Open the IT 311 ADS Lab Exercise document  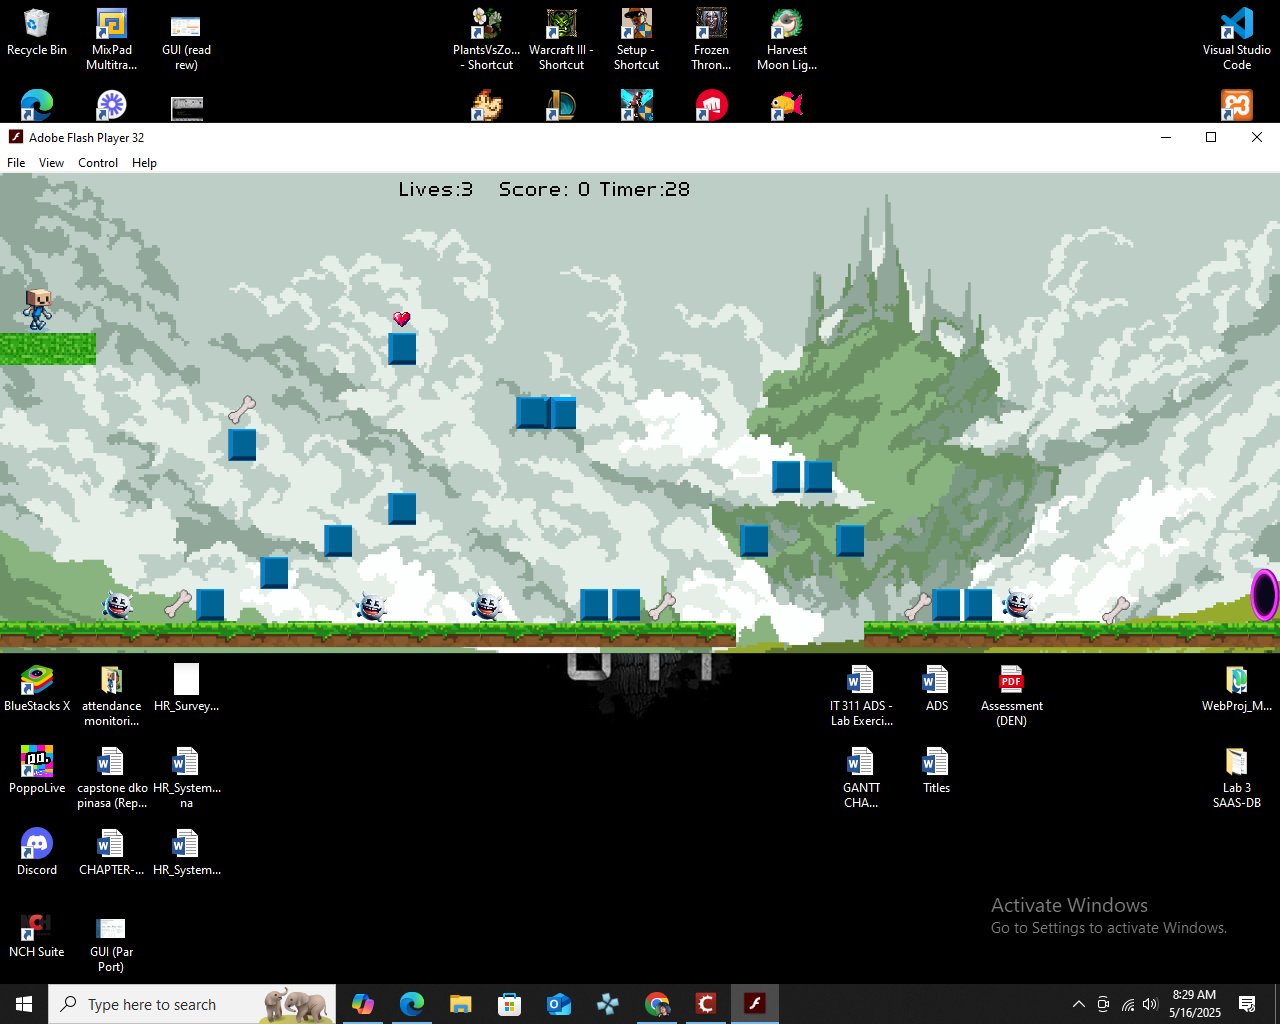click(x=861, y=696)
